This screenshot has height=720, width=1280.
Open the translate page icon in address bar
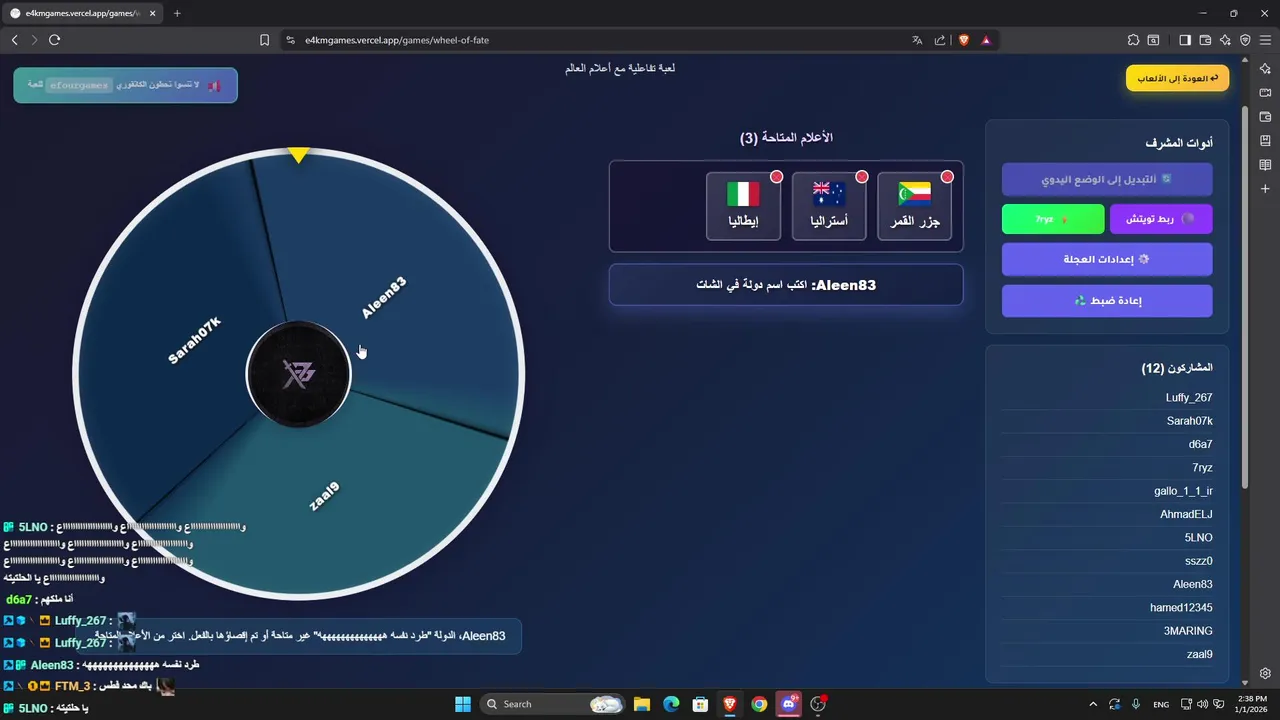tap(917, 40)
